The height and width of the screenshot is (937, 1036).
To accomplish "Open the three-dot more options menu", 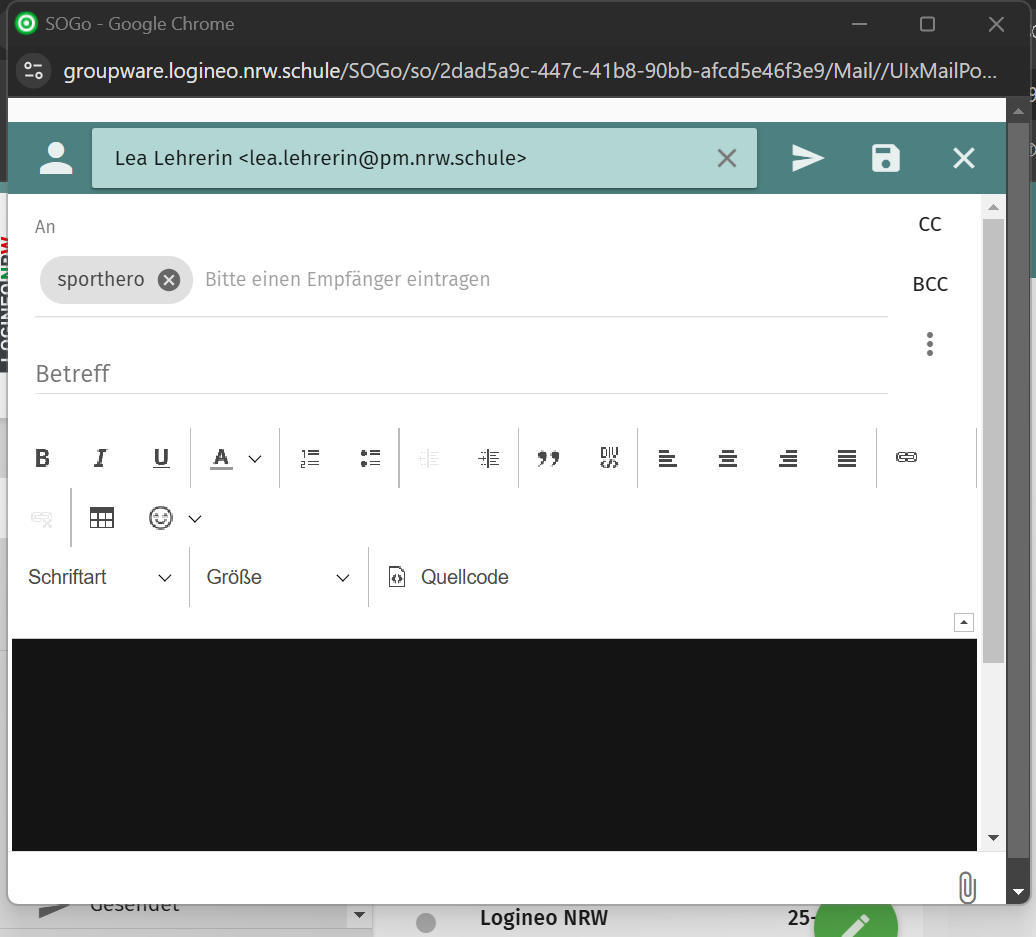I will (x=930, y=345).
